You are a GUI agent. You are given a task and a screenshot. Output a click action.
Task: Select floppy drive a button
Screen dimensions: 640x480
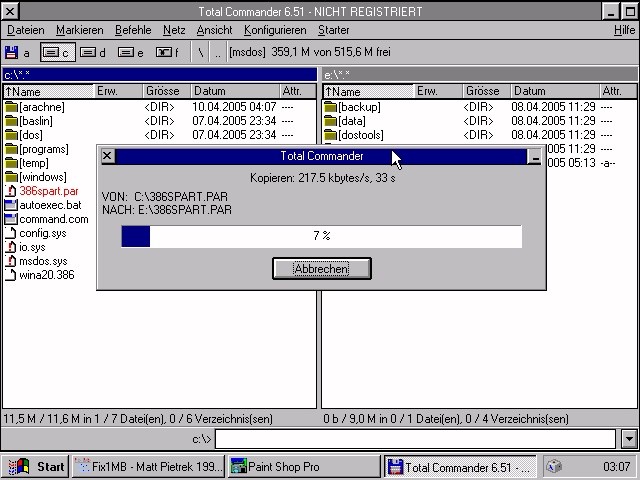(x=17, y=53)
